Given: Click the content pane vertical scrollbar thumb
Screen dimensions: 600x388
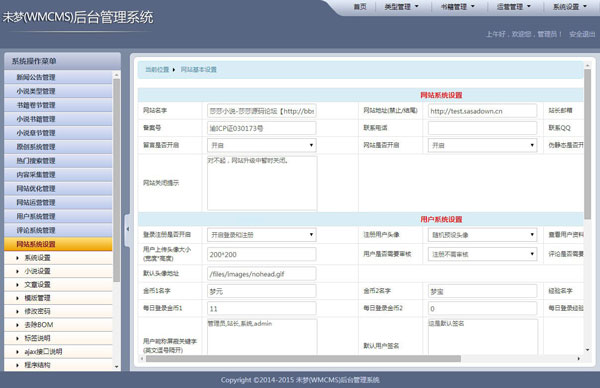Looking at the screenshot, I should (587, 144).
